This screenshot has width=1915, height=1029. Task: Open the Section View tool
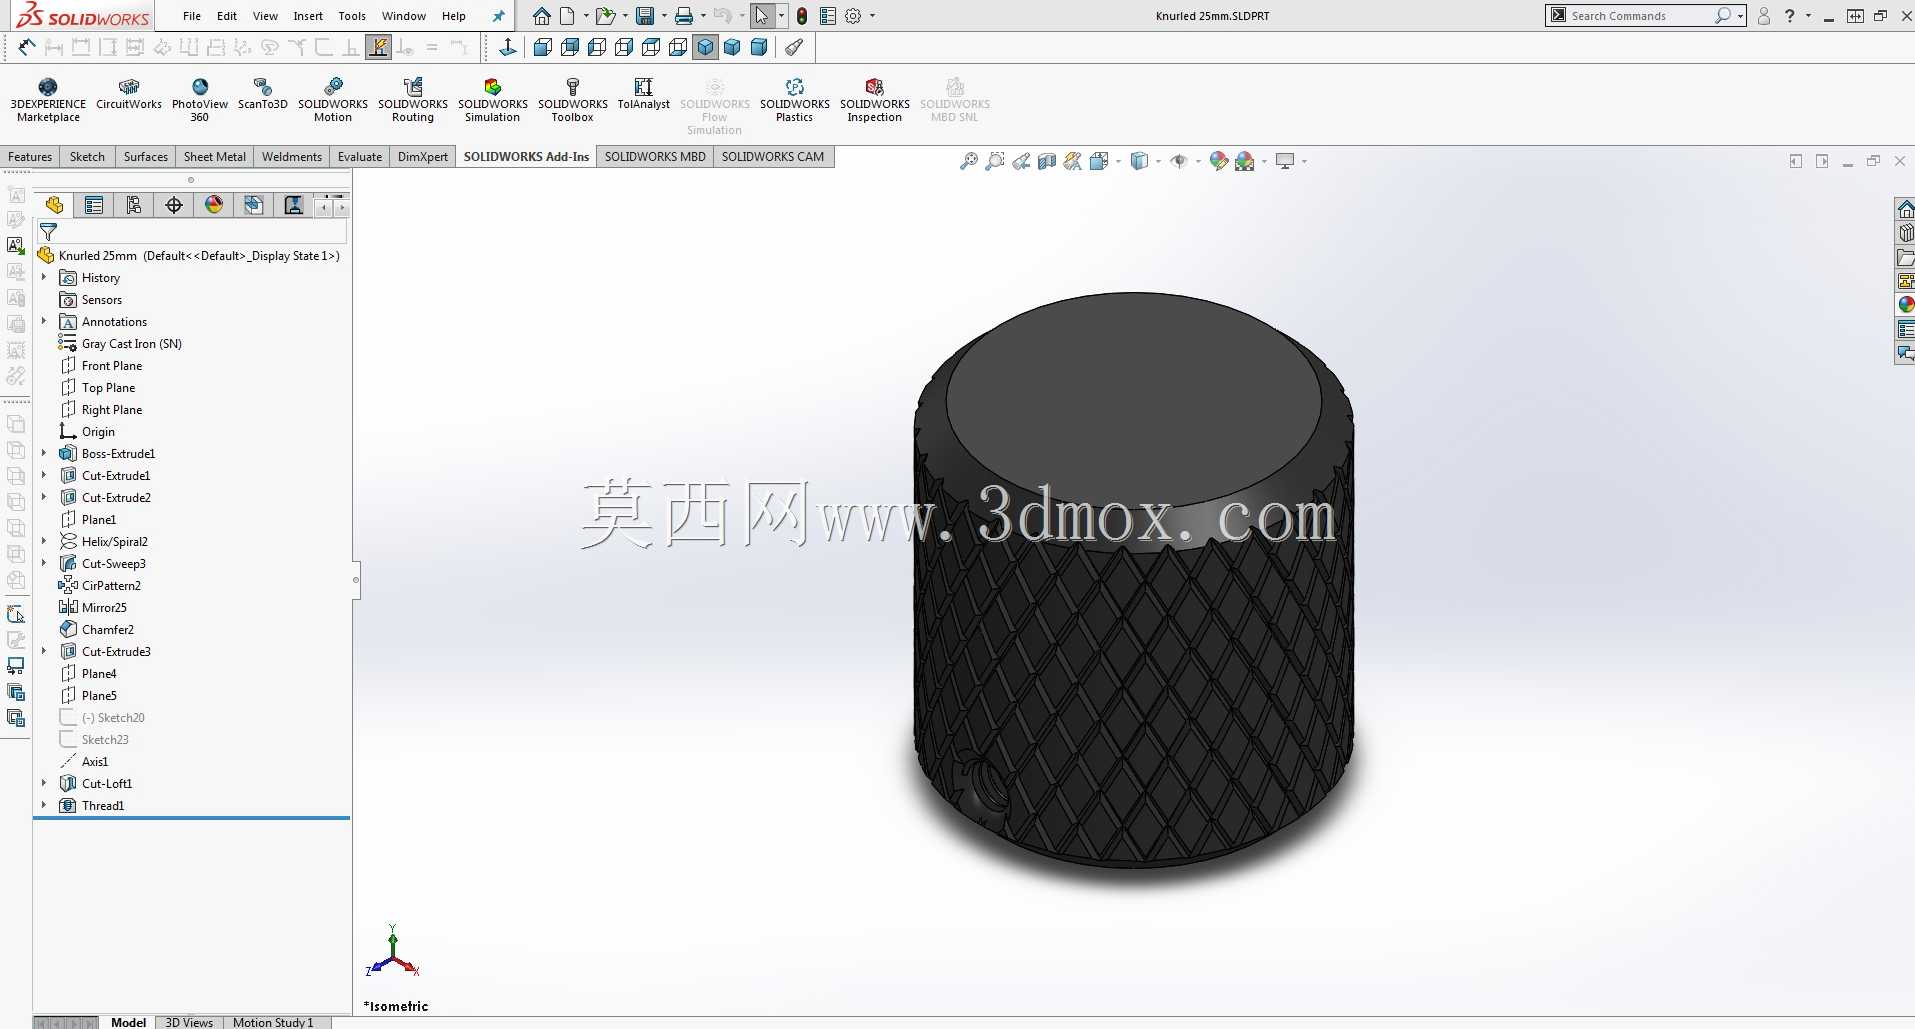1047,161
